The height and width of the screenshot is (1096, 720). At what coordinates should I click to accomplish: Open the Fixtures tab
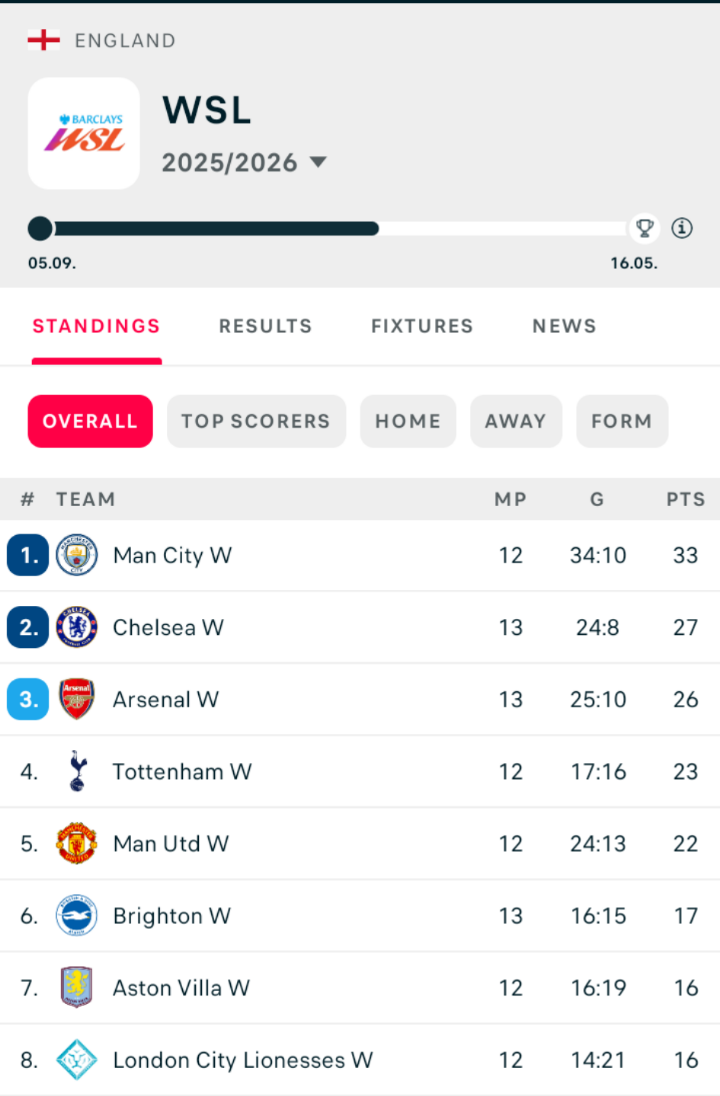coord(422,326)
